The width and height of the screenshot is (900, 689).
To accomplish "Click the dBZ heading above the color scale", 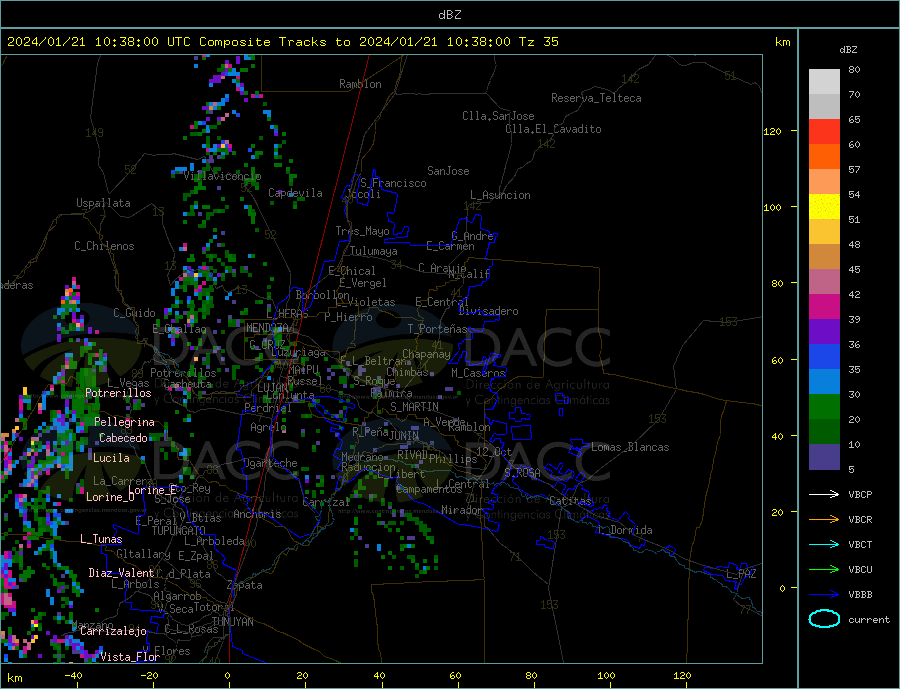I will [848, 50].
